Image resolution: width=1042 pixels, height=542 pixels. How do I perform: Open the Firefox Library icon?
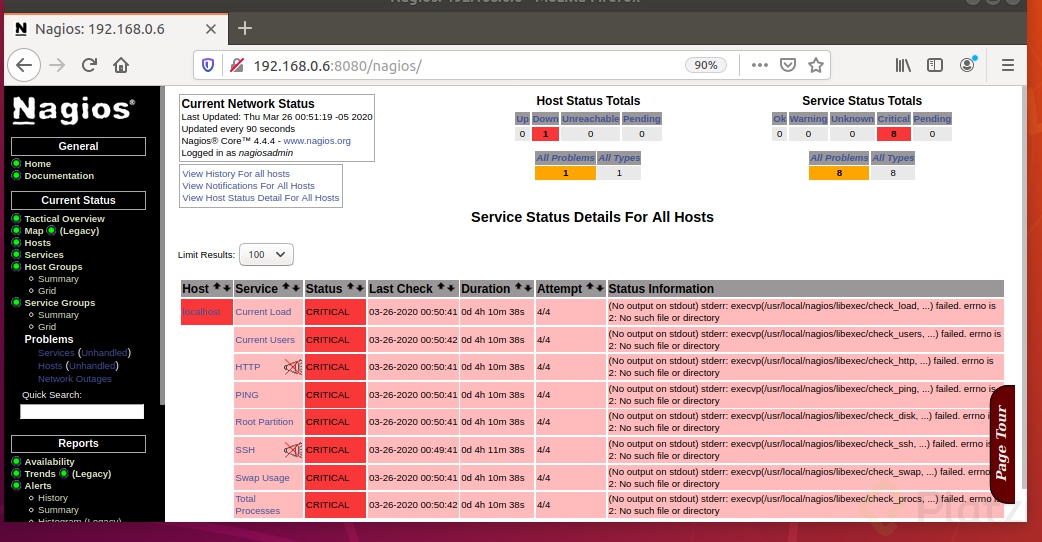coord(903,65)
